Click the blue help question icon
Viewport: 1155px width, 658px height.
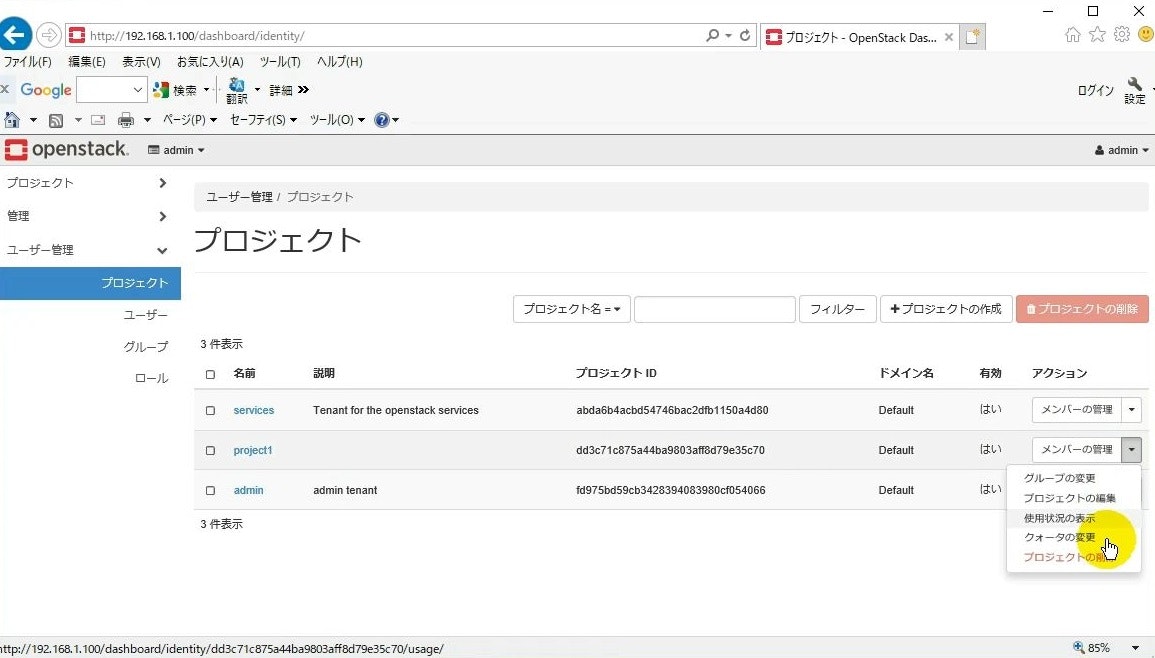coord(382,120)
